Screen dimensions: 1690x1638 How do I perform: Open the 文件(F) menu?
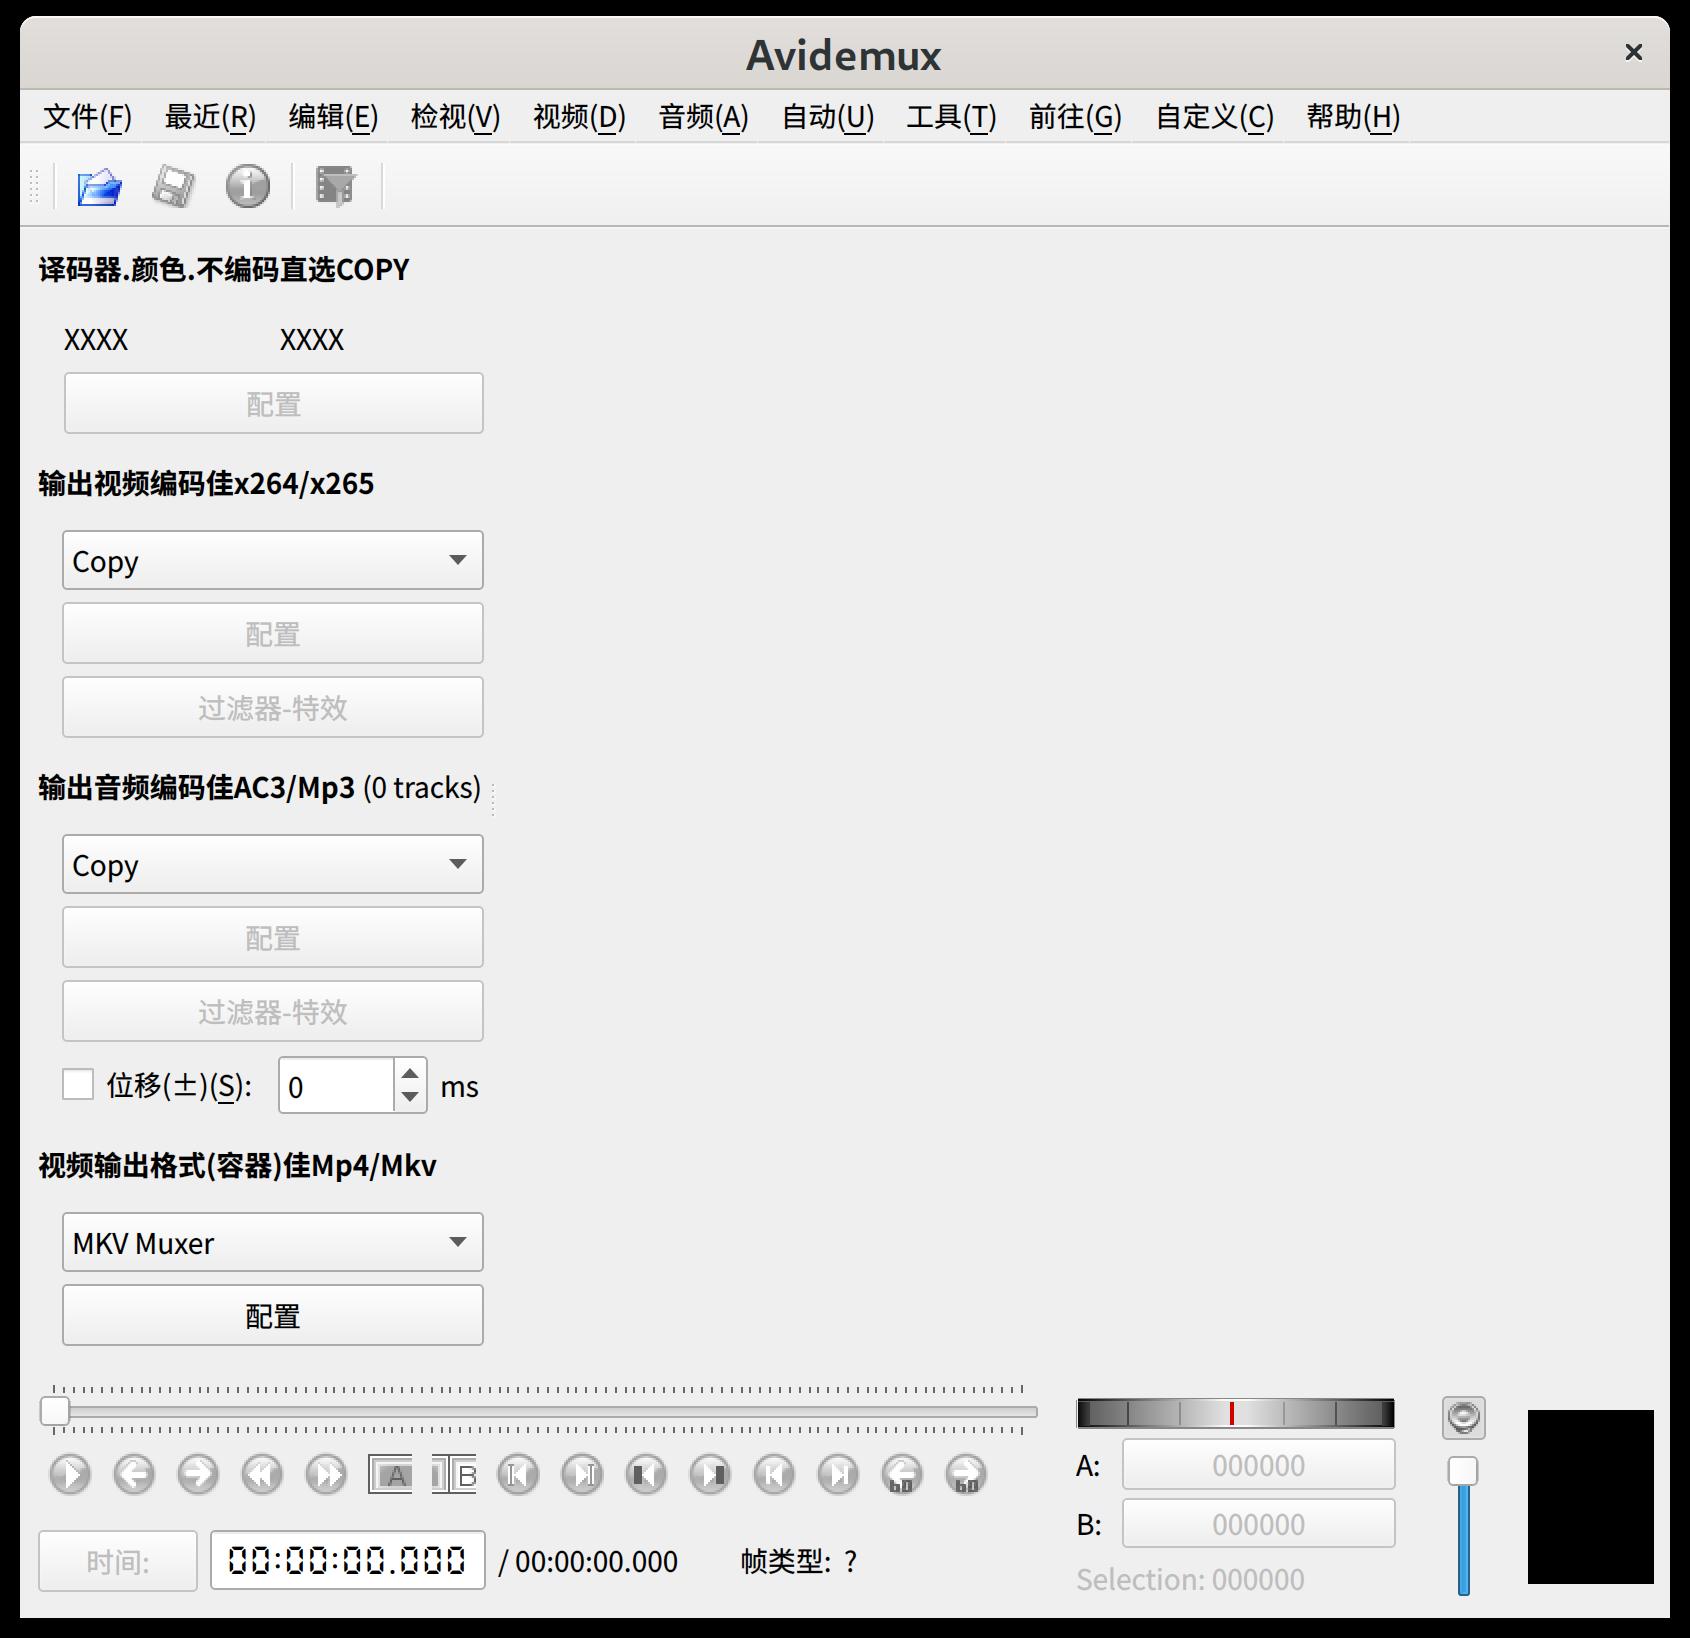[x=87, y=117]
